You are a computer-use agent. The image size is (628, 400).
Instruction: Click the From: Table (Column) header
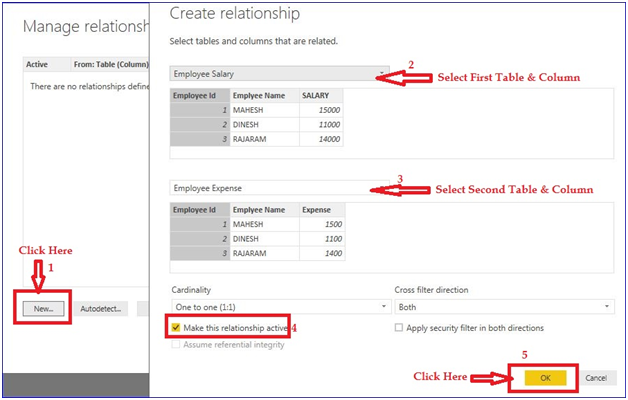[110, 65]
